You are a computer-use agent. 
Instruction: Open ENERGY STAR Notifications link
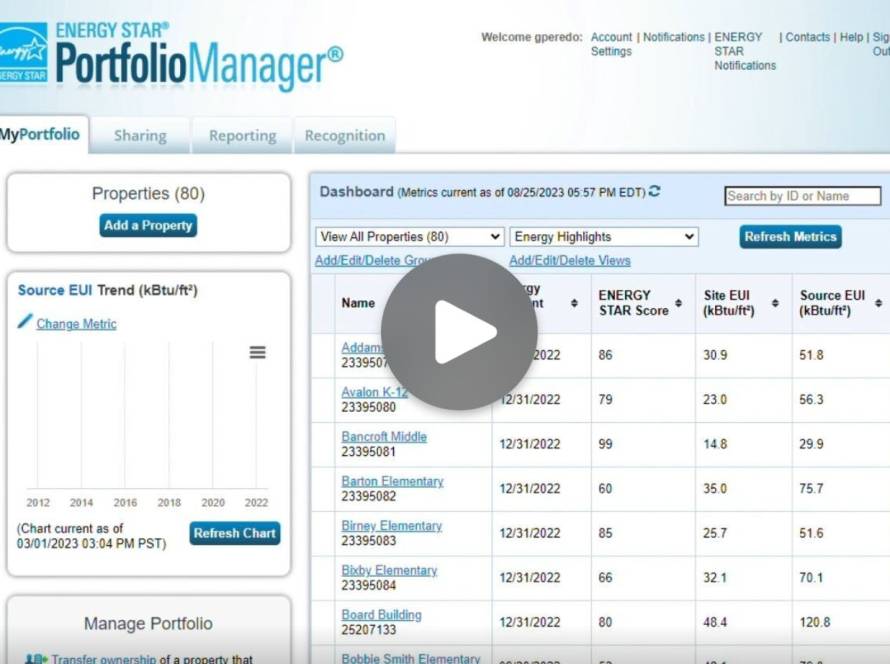click(x=745, y=51)
